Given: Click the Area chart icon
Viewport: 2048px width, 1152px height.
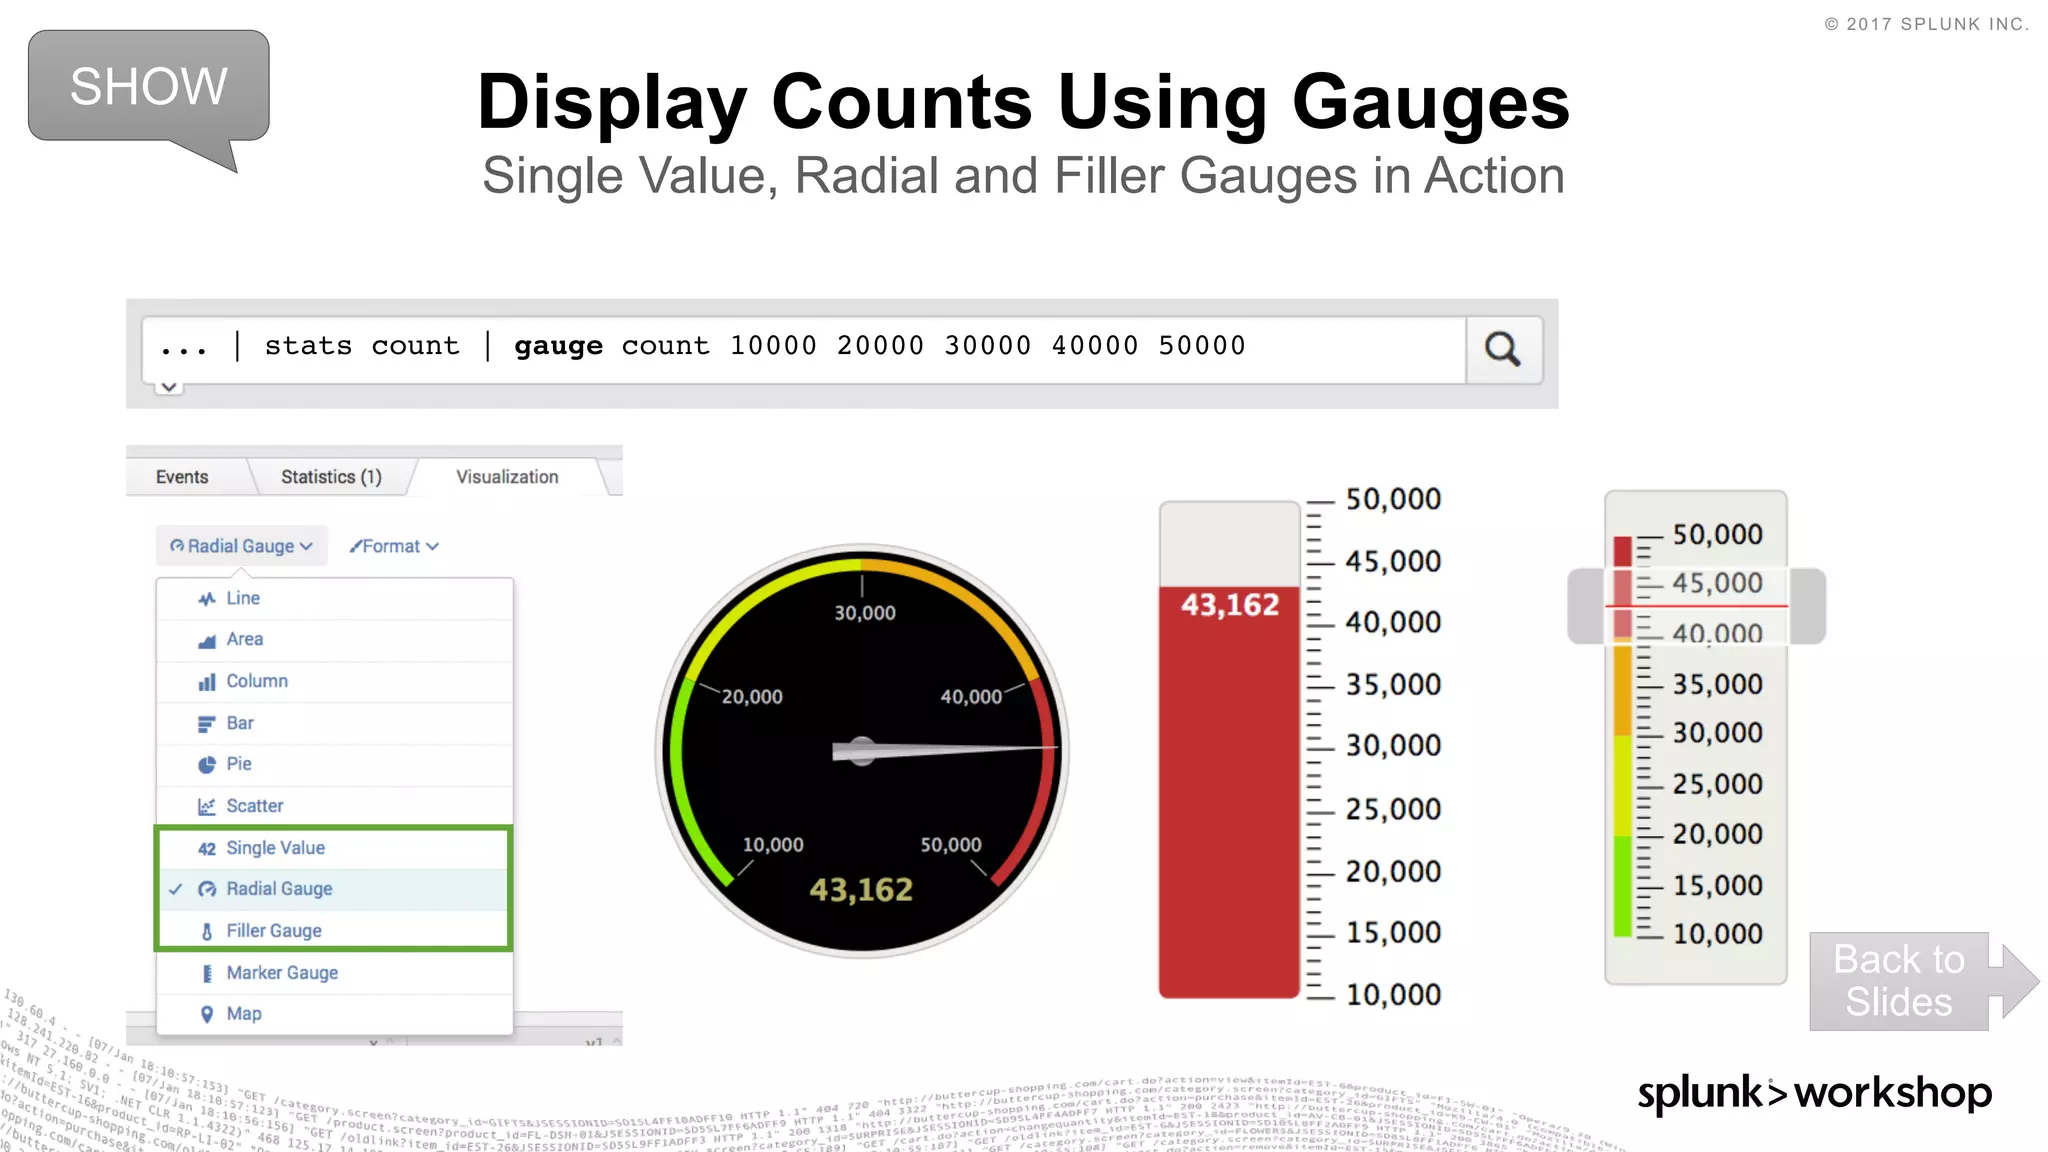Looking at the screenshot, I should pos(207,641).
